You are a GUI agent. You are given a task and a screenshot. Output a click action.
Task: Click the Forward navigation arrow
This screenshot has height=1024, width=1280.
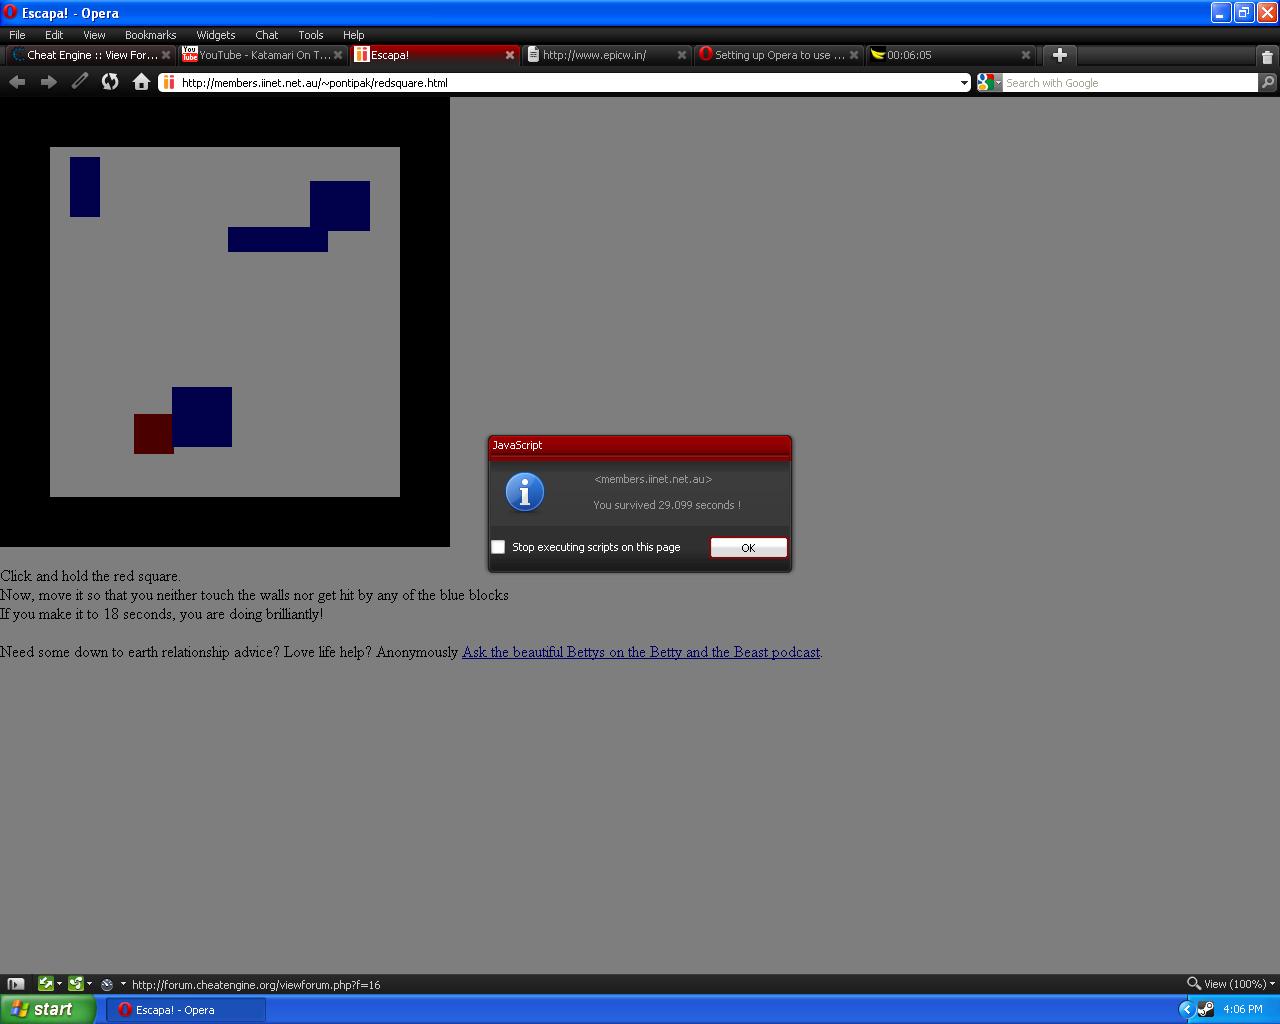point(48,82)
